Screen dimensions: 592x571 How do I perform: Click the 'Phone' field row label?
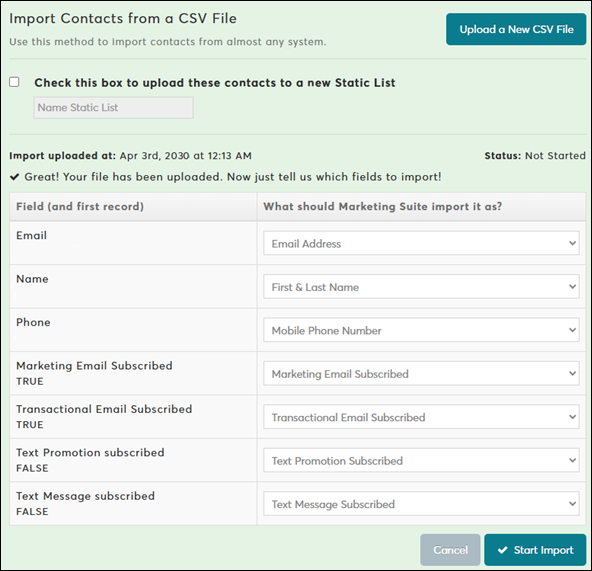click(x=33, y=322)
